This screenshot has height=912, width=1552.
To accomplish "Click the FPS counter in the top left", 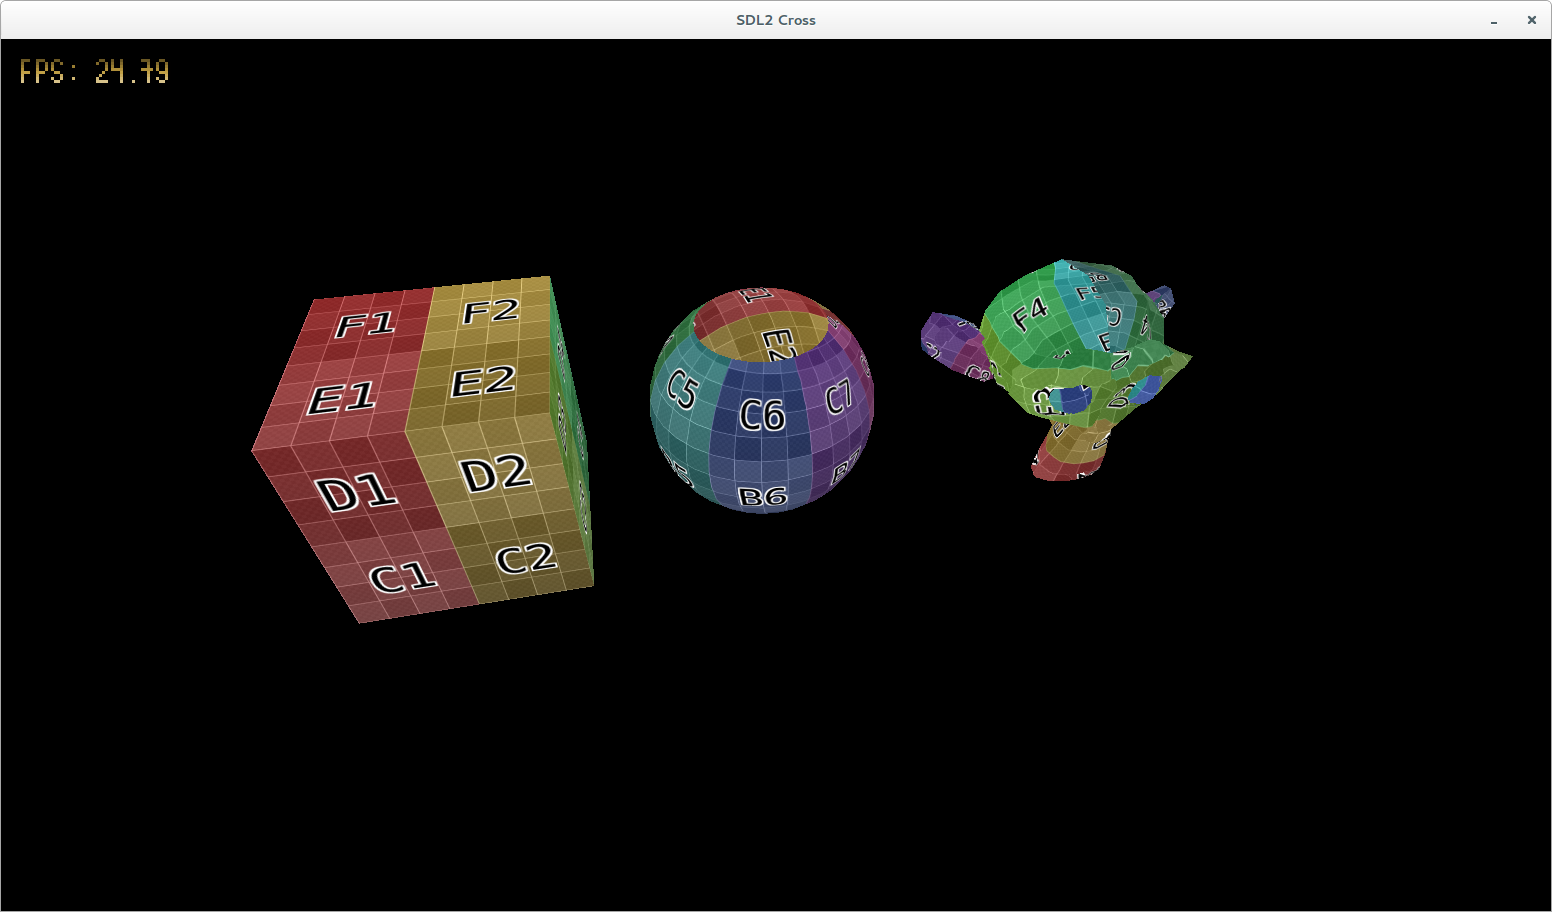I will pyautogui.click(x=95, y=71).
